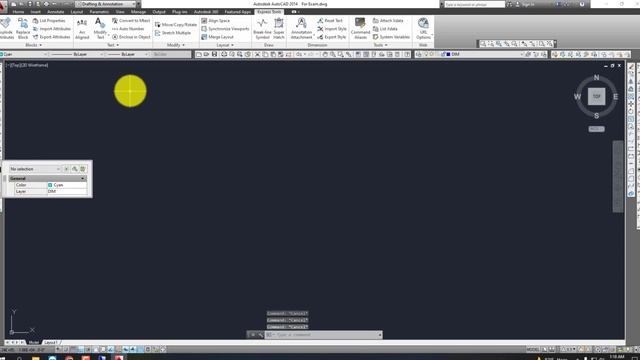Open System Variables editor
The image size is (640, 360).
391,37
